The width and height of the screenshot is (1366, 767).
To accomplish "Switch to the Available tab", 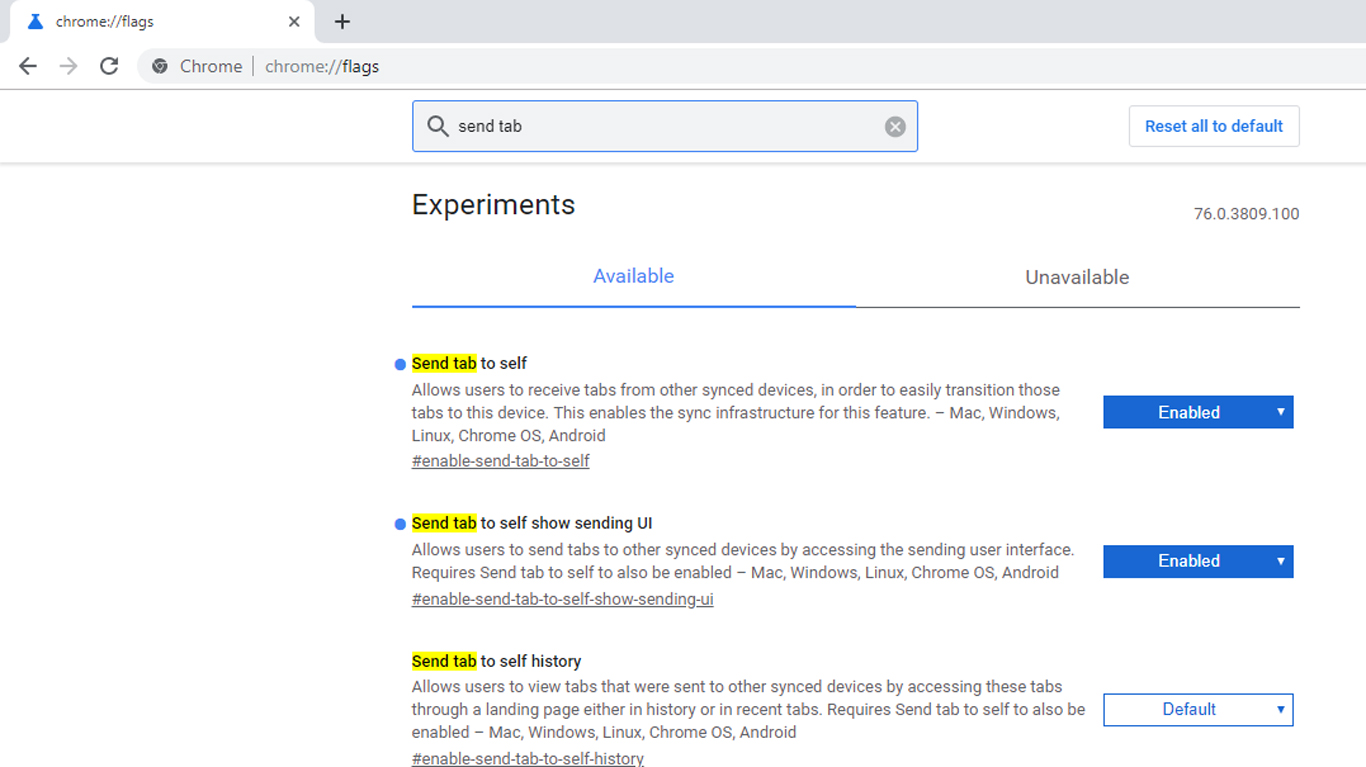I will pos(633,276).
